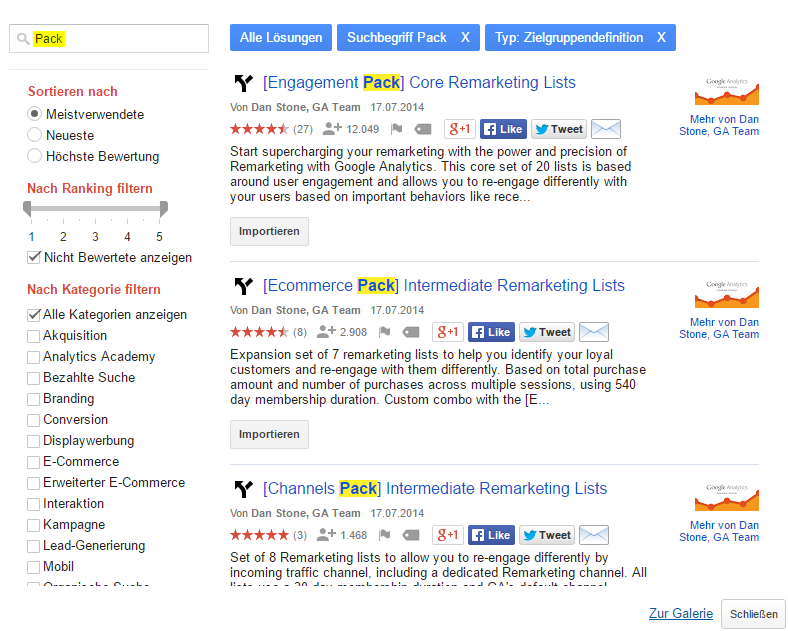Image resolution: width=788 pixels, height=631 pixels.
Task: Click the Google +1 icon for Engagement Pack
Action: [x=460, y=129]
